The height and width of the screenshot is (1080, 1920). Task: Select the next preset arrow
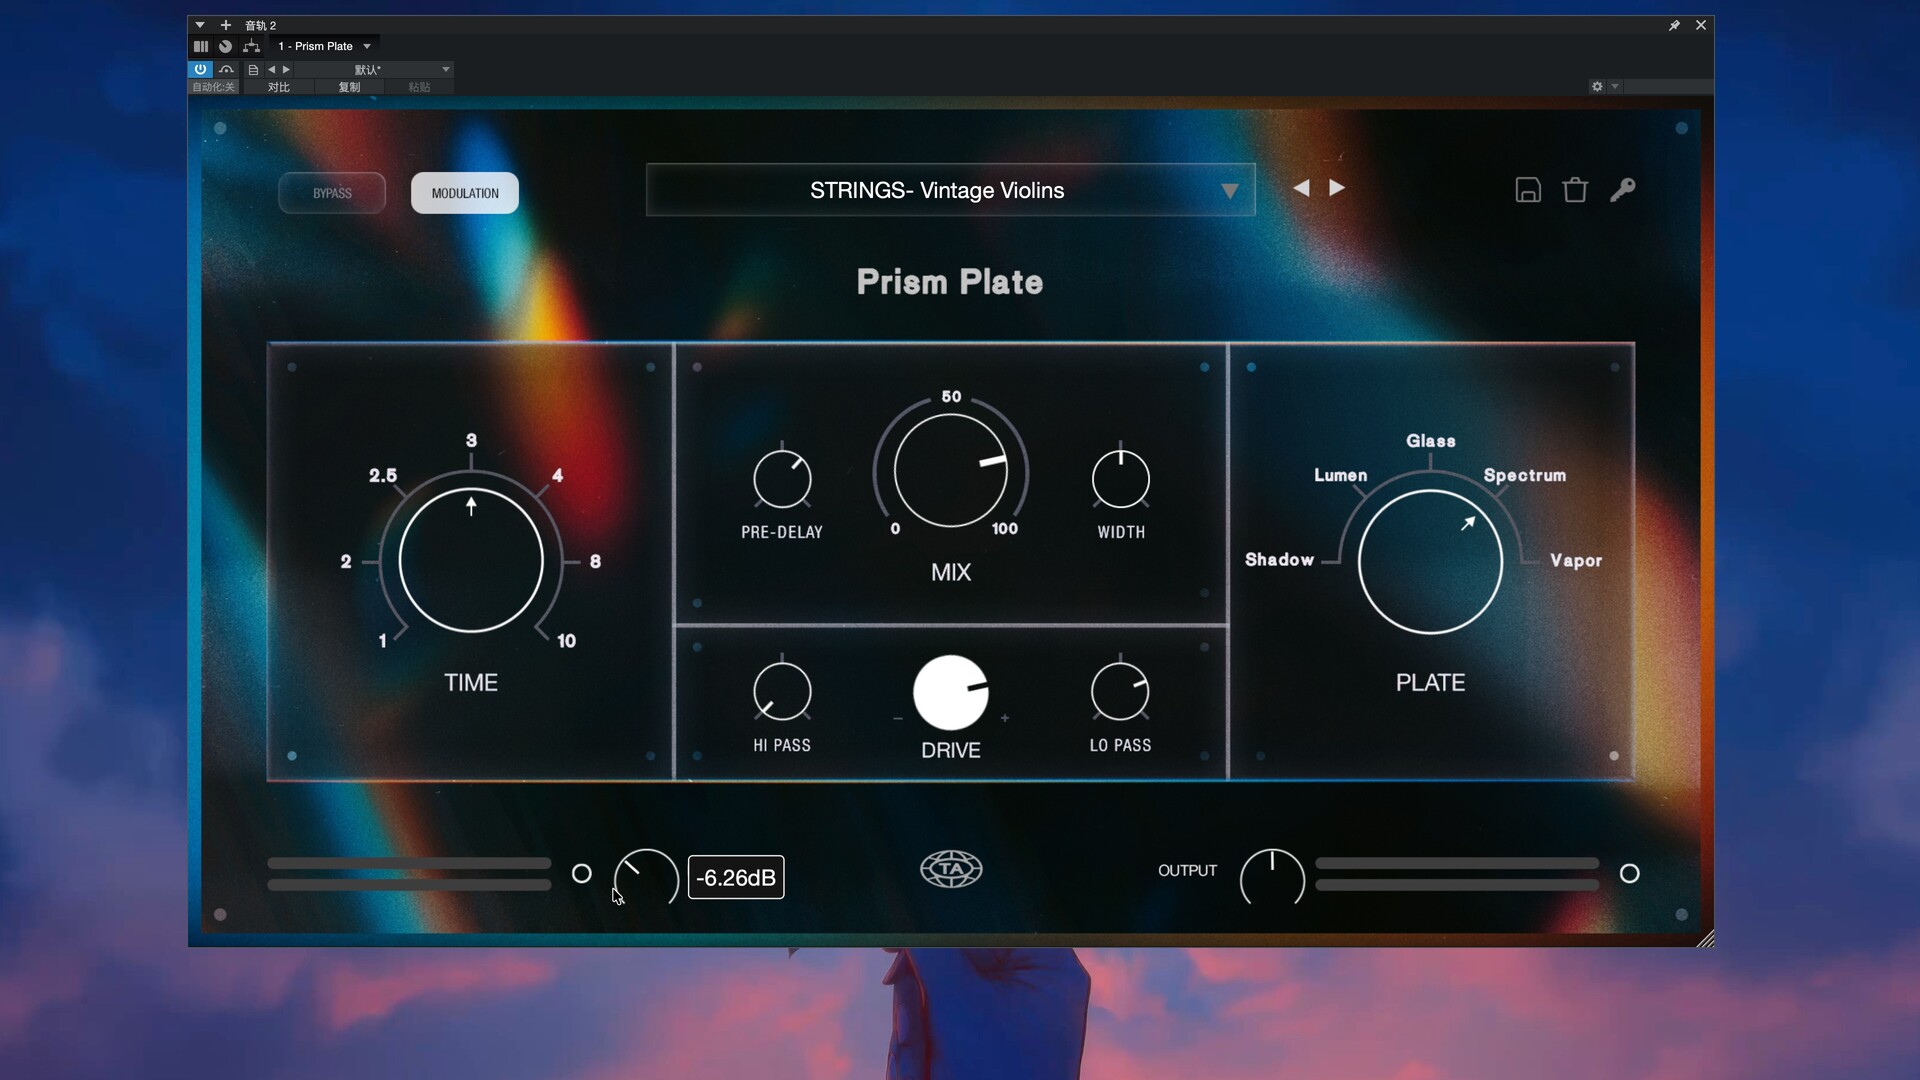pyautogui.click(x=1337, y=187)
